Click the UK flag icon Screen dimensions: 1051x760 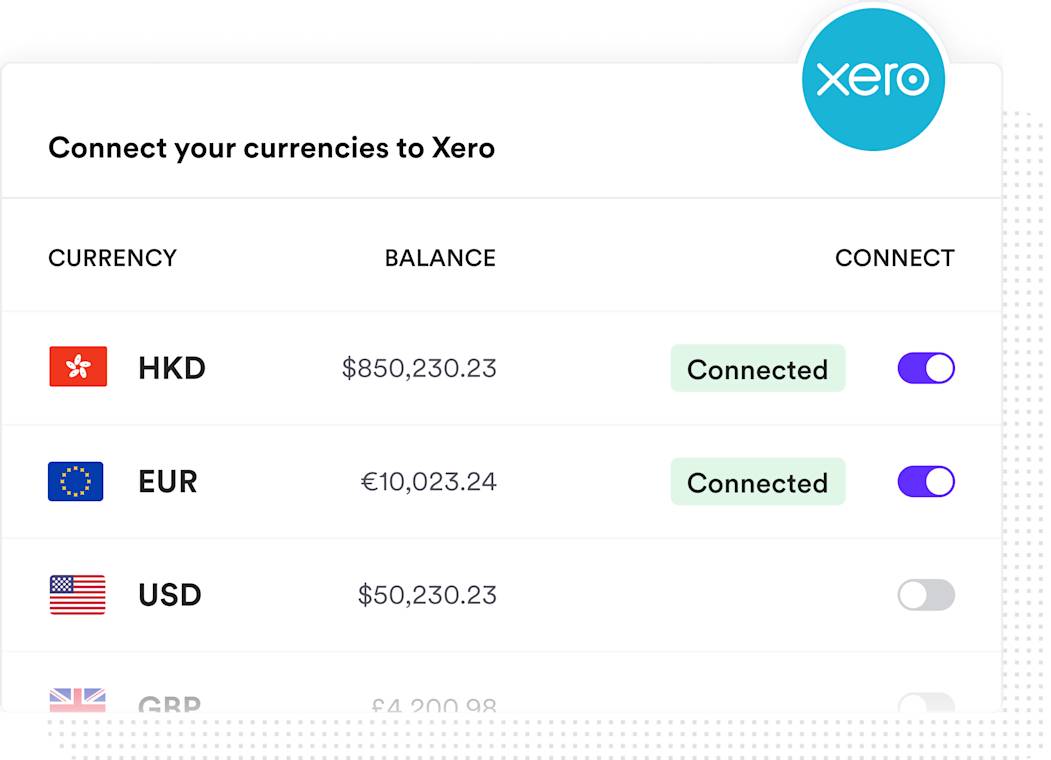click(77, 698)
